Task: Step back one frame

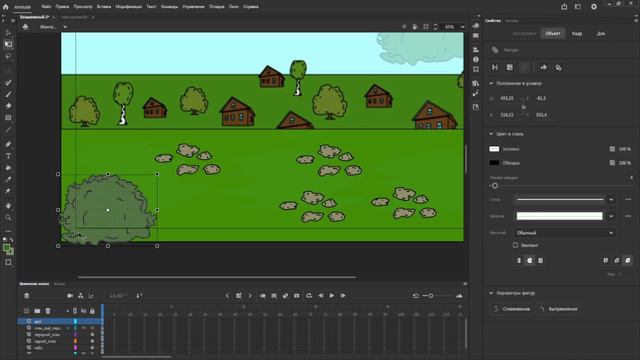Action: point(320,296)
